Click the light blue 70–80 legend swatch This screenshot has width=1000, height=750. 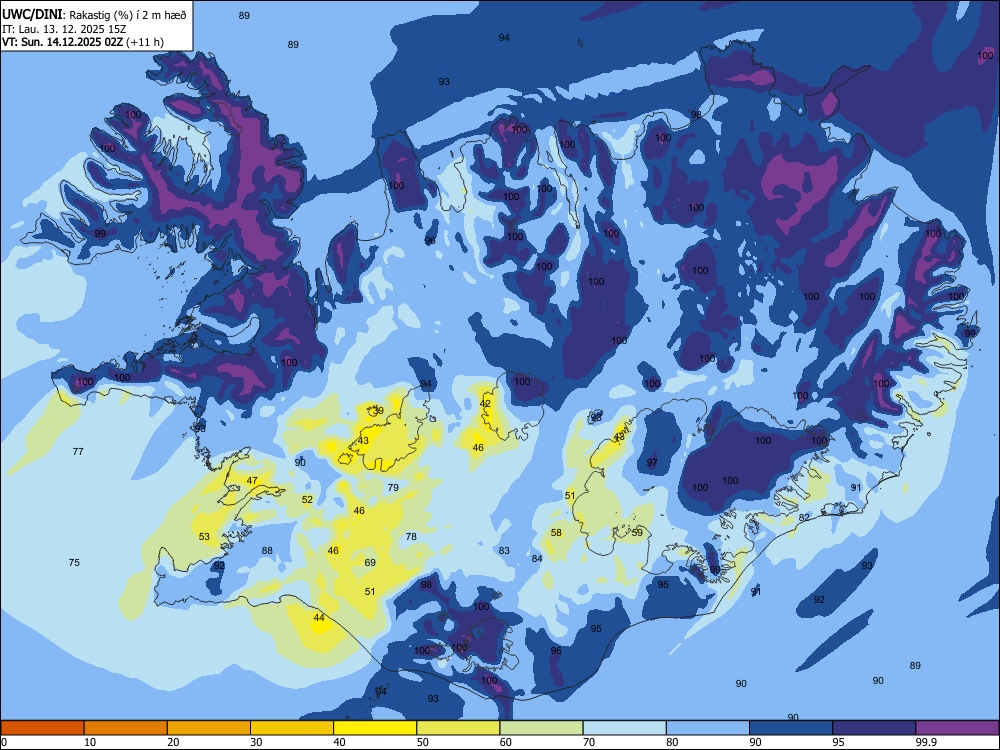point(624,728)
